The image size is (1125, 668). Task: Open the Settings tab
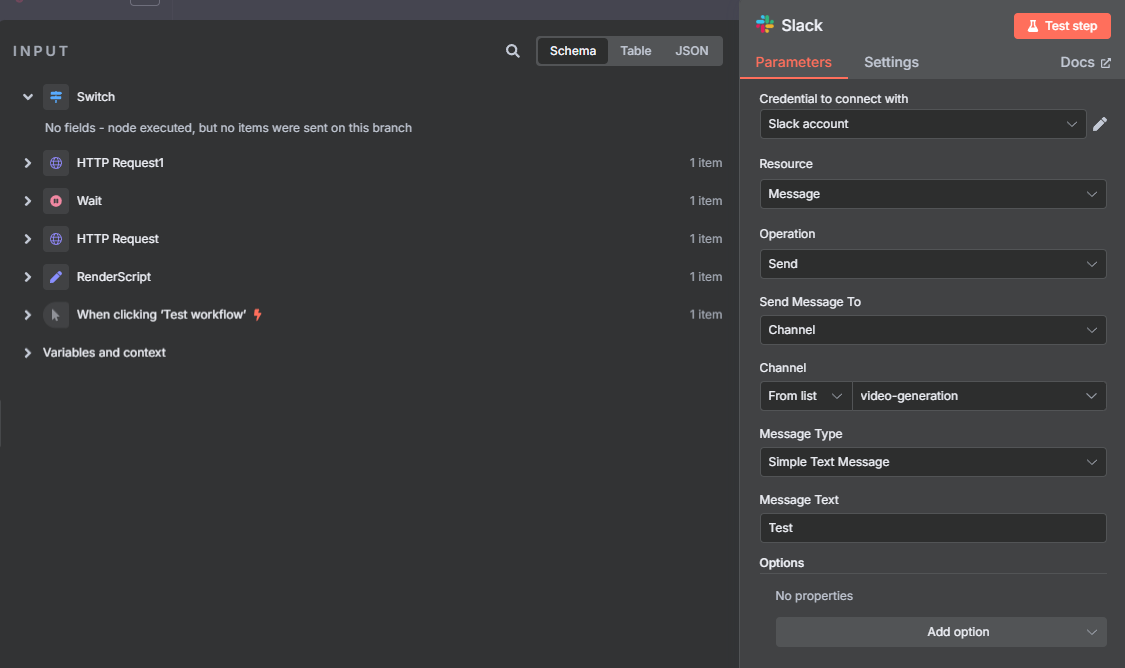[x=891, y=62]
